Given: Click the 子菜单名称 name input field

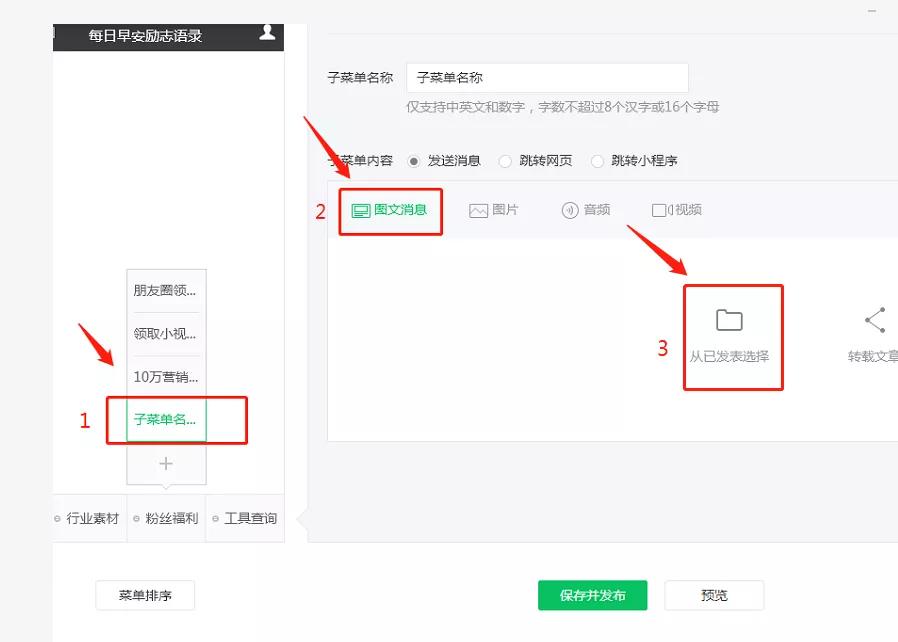Looking at the screenshot, I should click(x=547, y=77).
